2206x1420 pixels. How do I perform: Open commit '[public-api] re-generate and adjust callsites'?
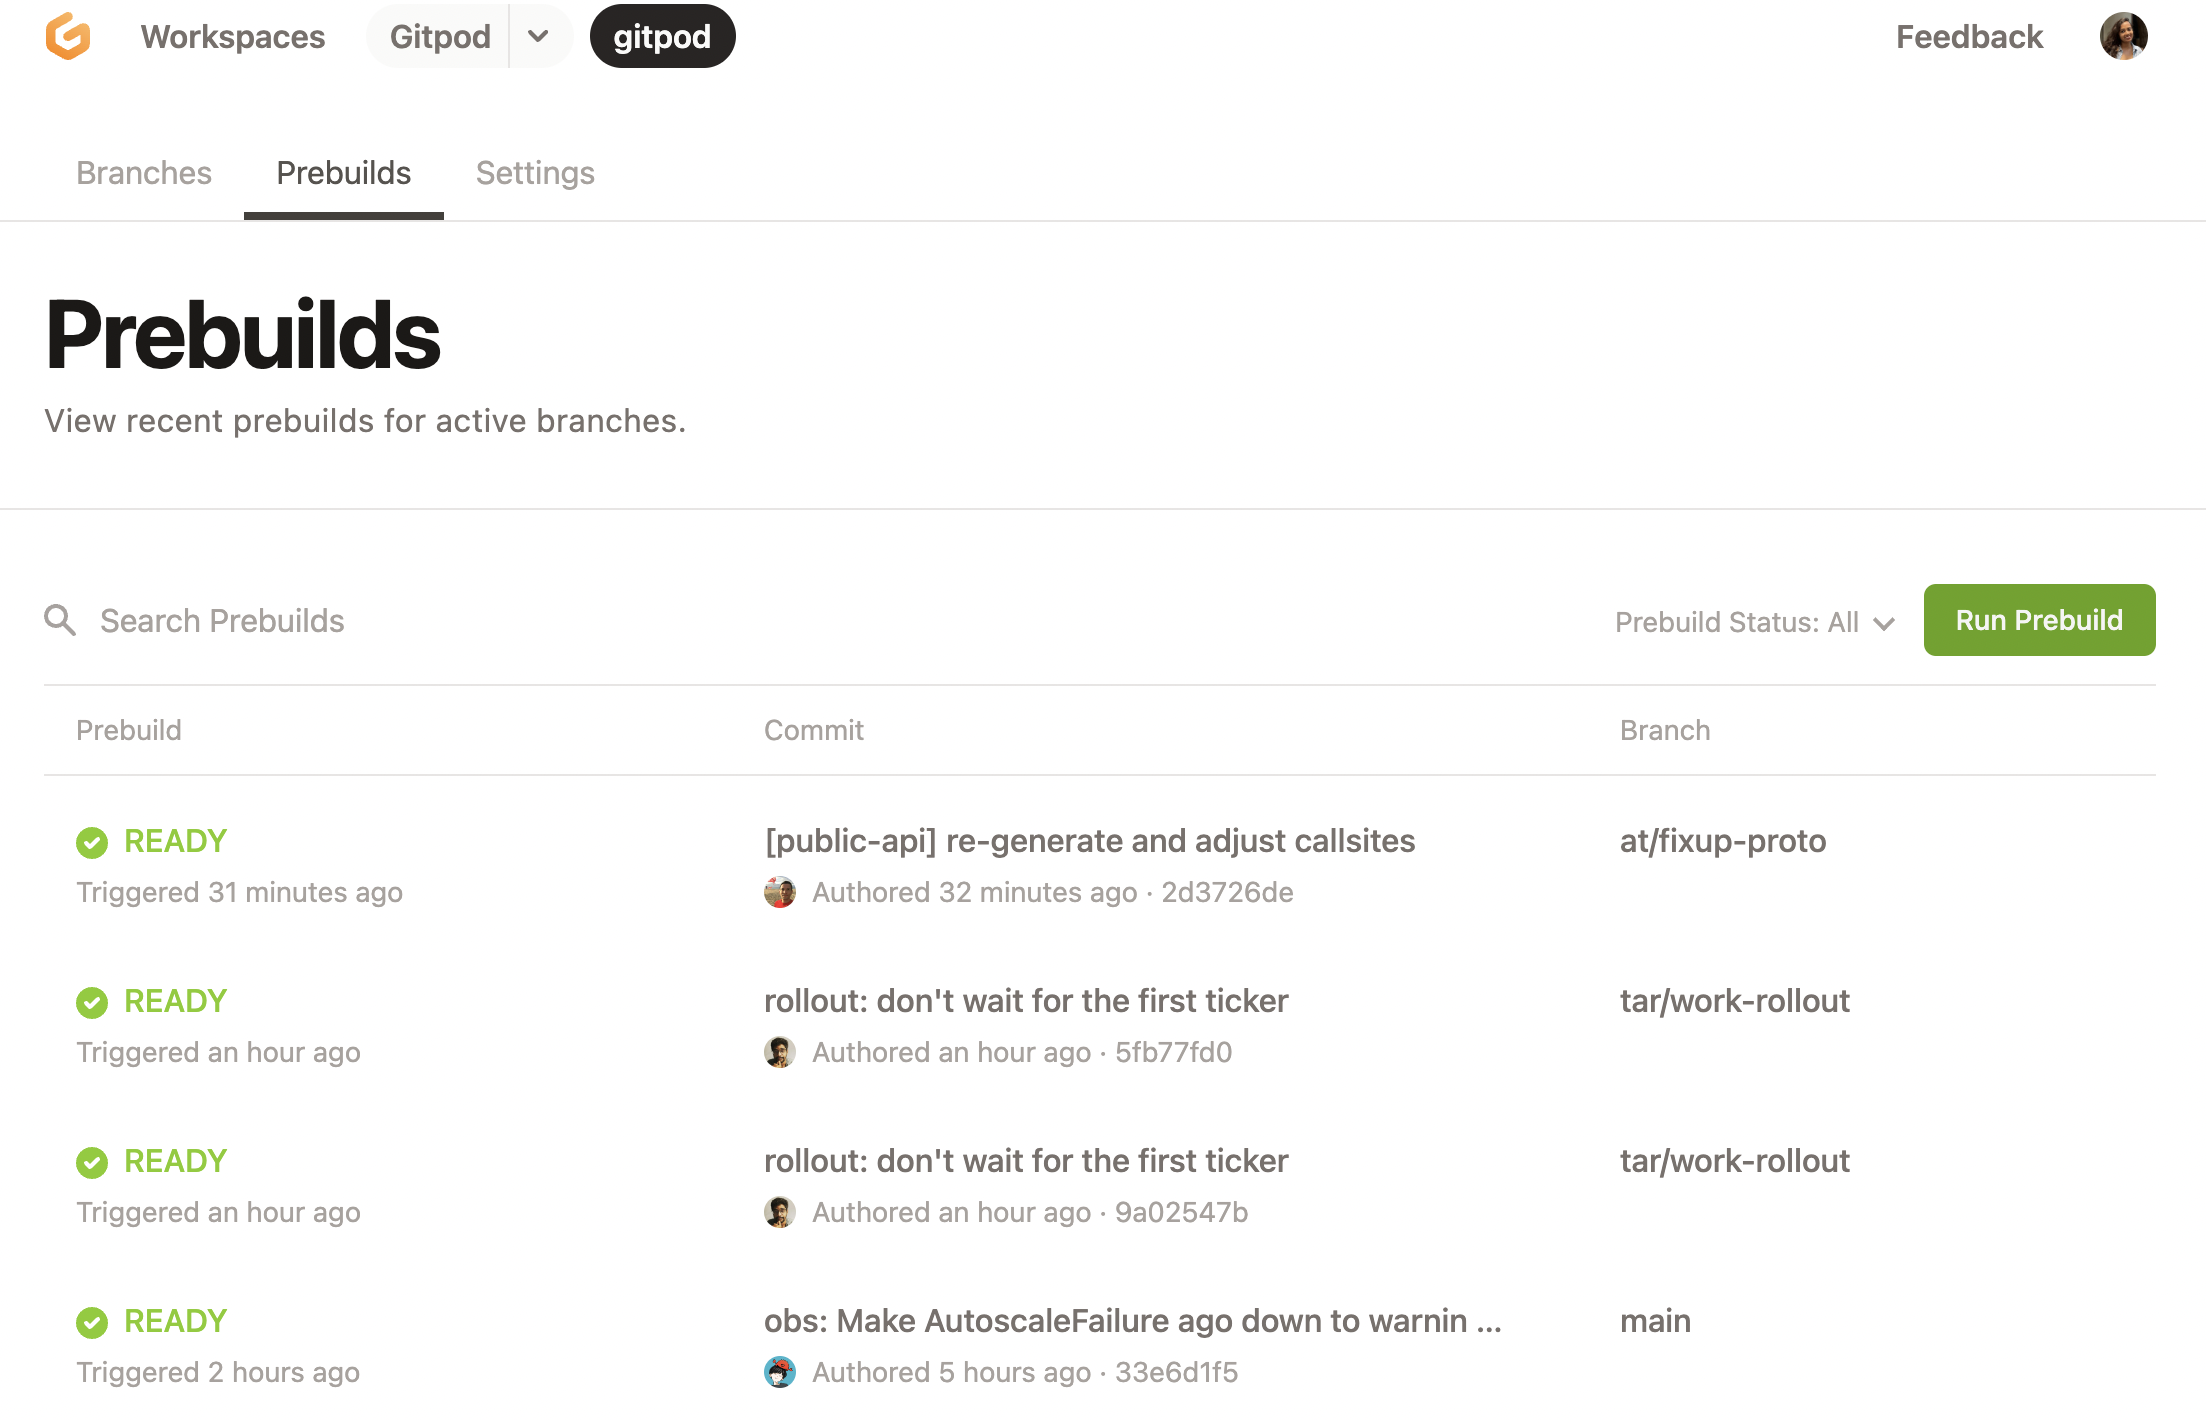pos(1090,841)
